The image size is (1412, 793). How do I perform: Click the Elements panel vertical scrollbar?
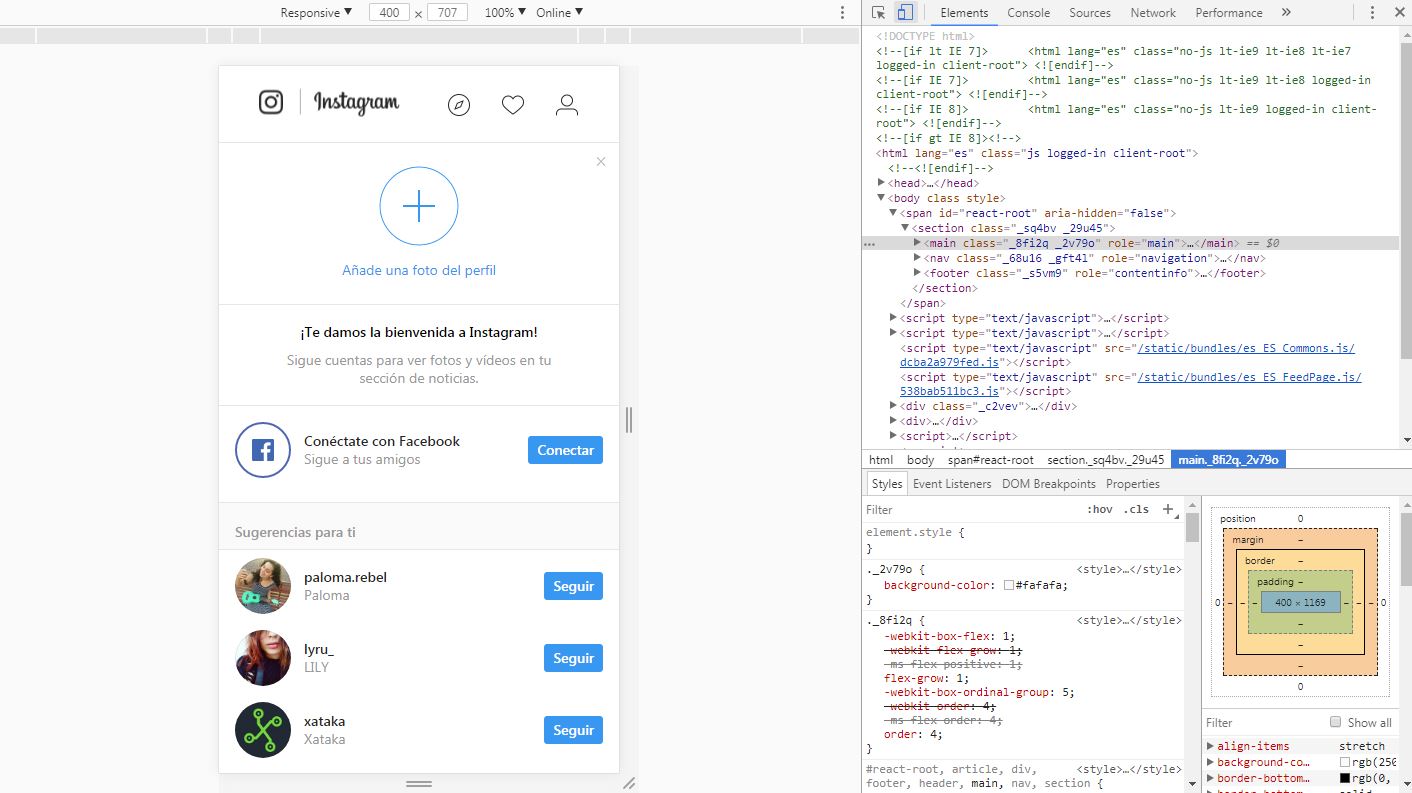(1406, 200)
